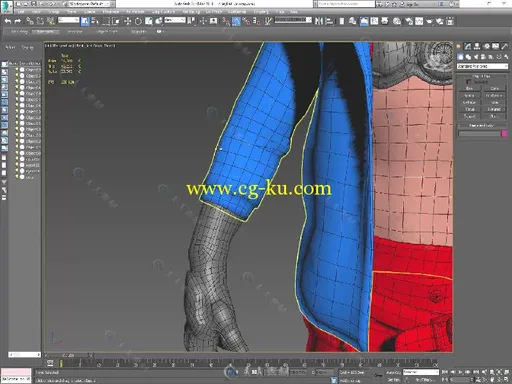512x384 pixels.
Task: Open the named selection sets dropdown
Action: coord(293,20)
